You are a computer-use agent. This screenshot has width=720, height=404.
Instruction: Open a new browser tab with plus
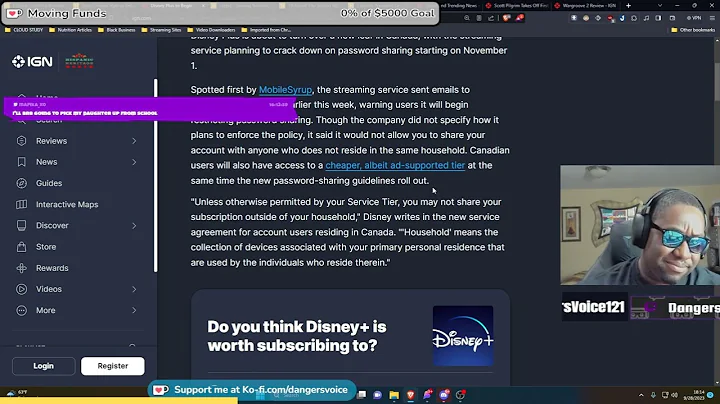(628, 6)
